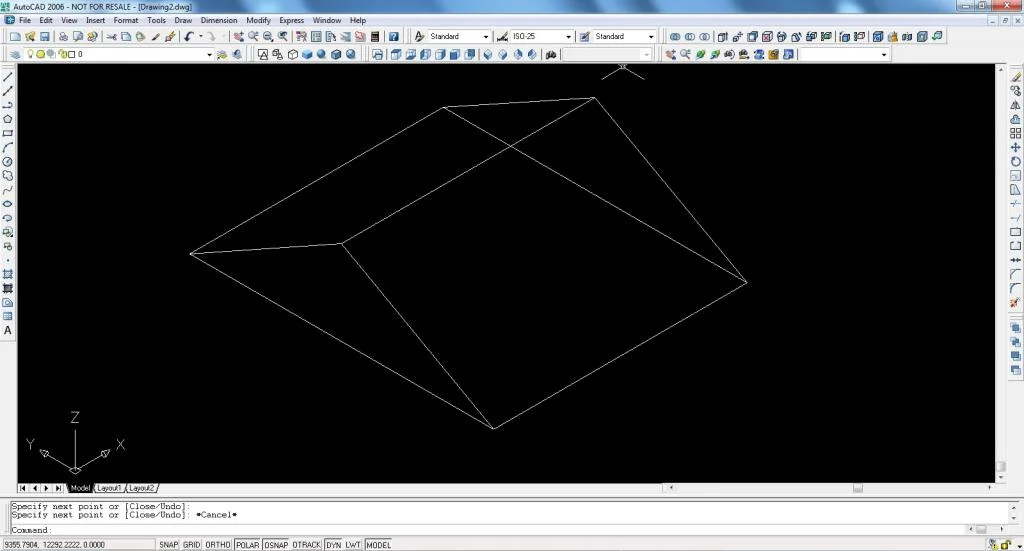Image resolution: width=1024 pixels, height=551 pixels.
Task: Select the Multiline Text tool
Action: tap(8, 330)
